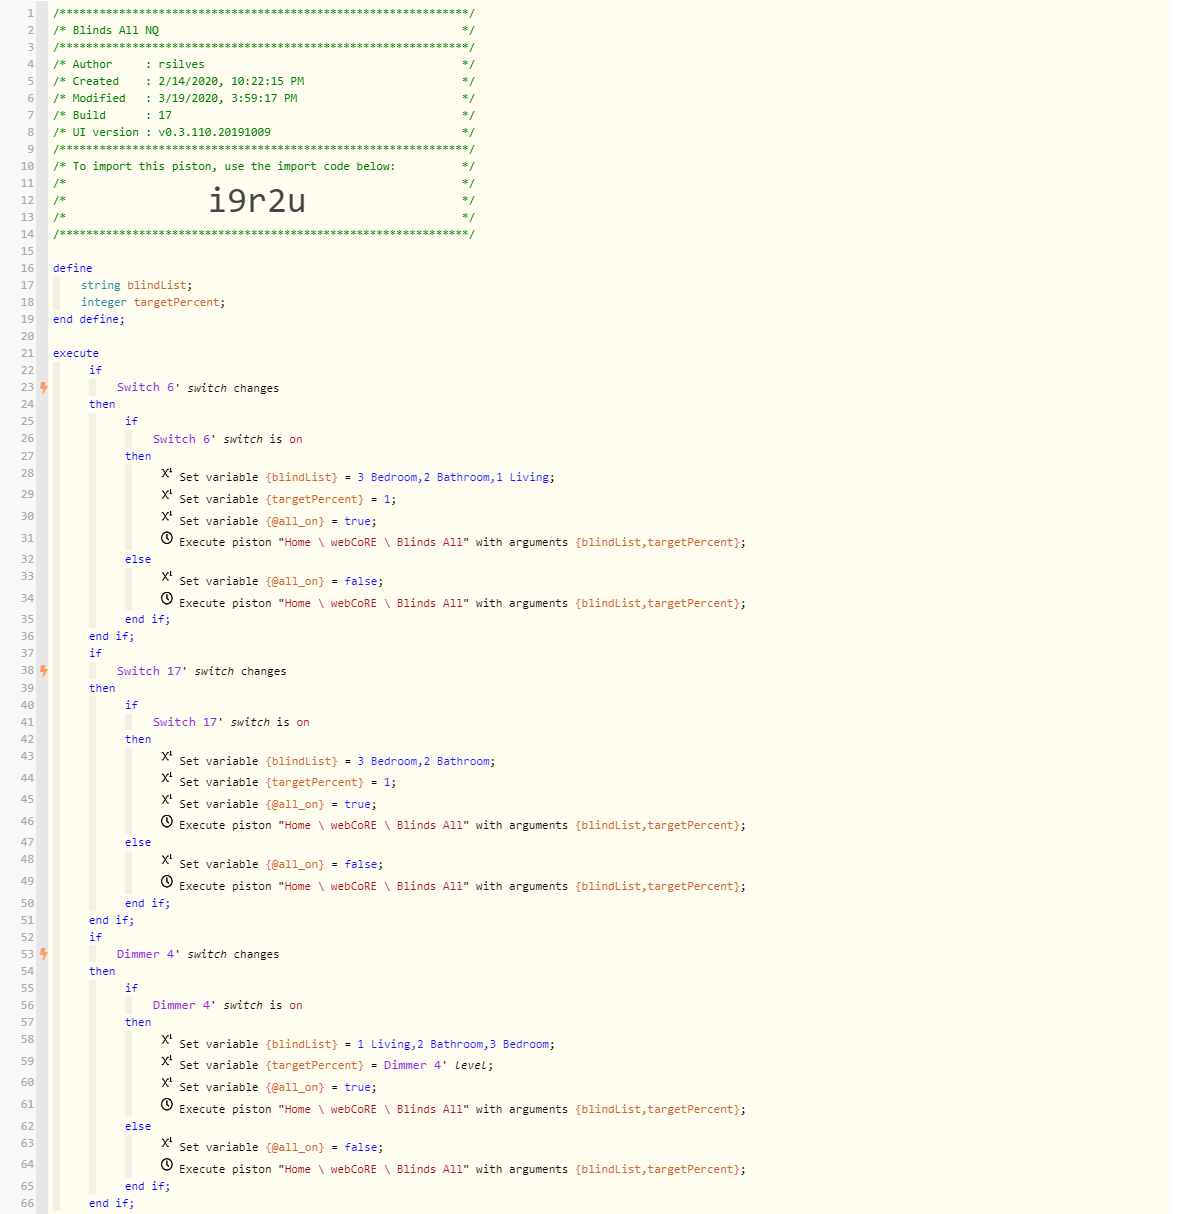The height and width of the screenshot is (1214, 1178).
Task: Click value '1 Living,2 Bathroom,3 Bedroom' on line 58
Action: (x=453, y=1044)
